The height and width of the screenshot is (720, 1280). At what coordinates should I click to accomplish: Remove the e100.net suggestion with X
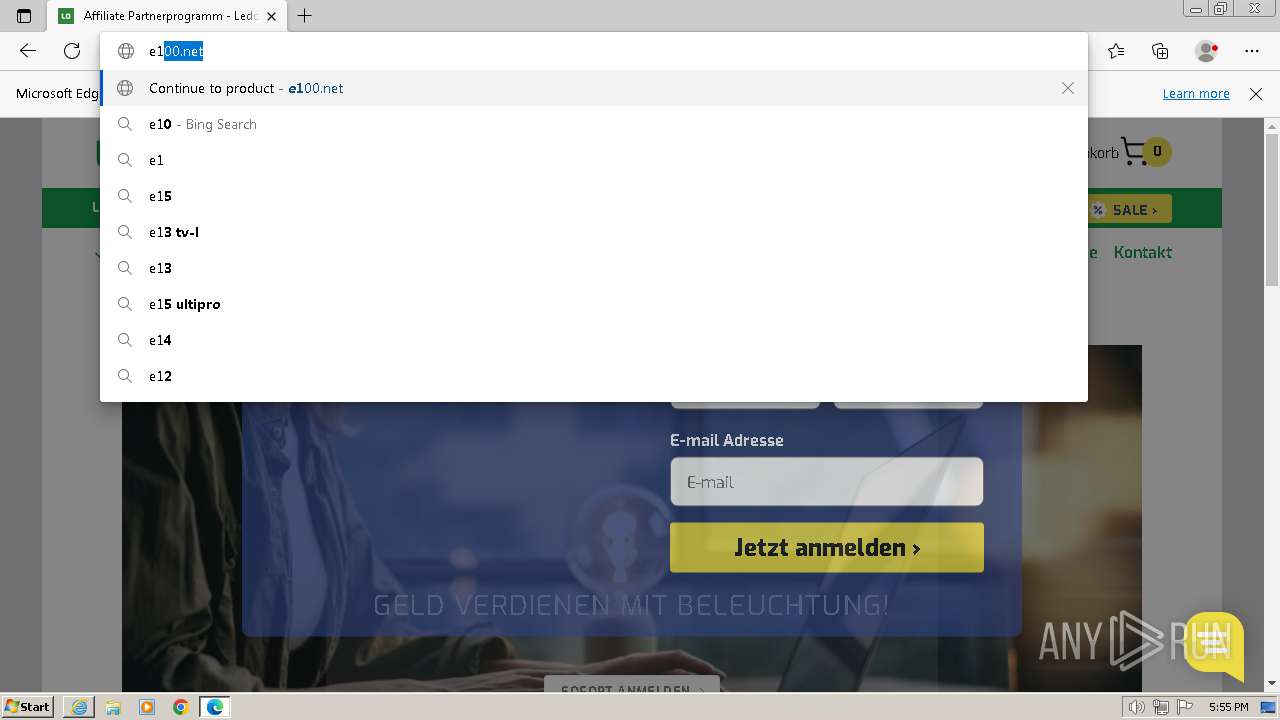1068,88
